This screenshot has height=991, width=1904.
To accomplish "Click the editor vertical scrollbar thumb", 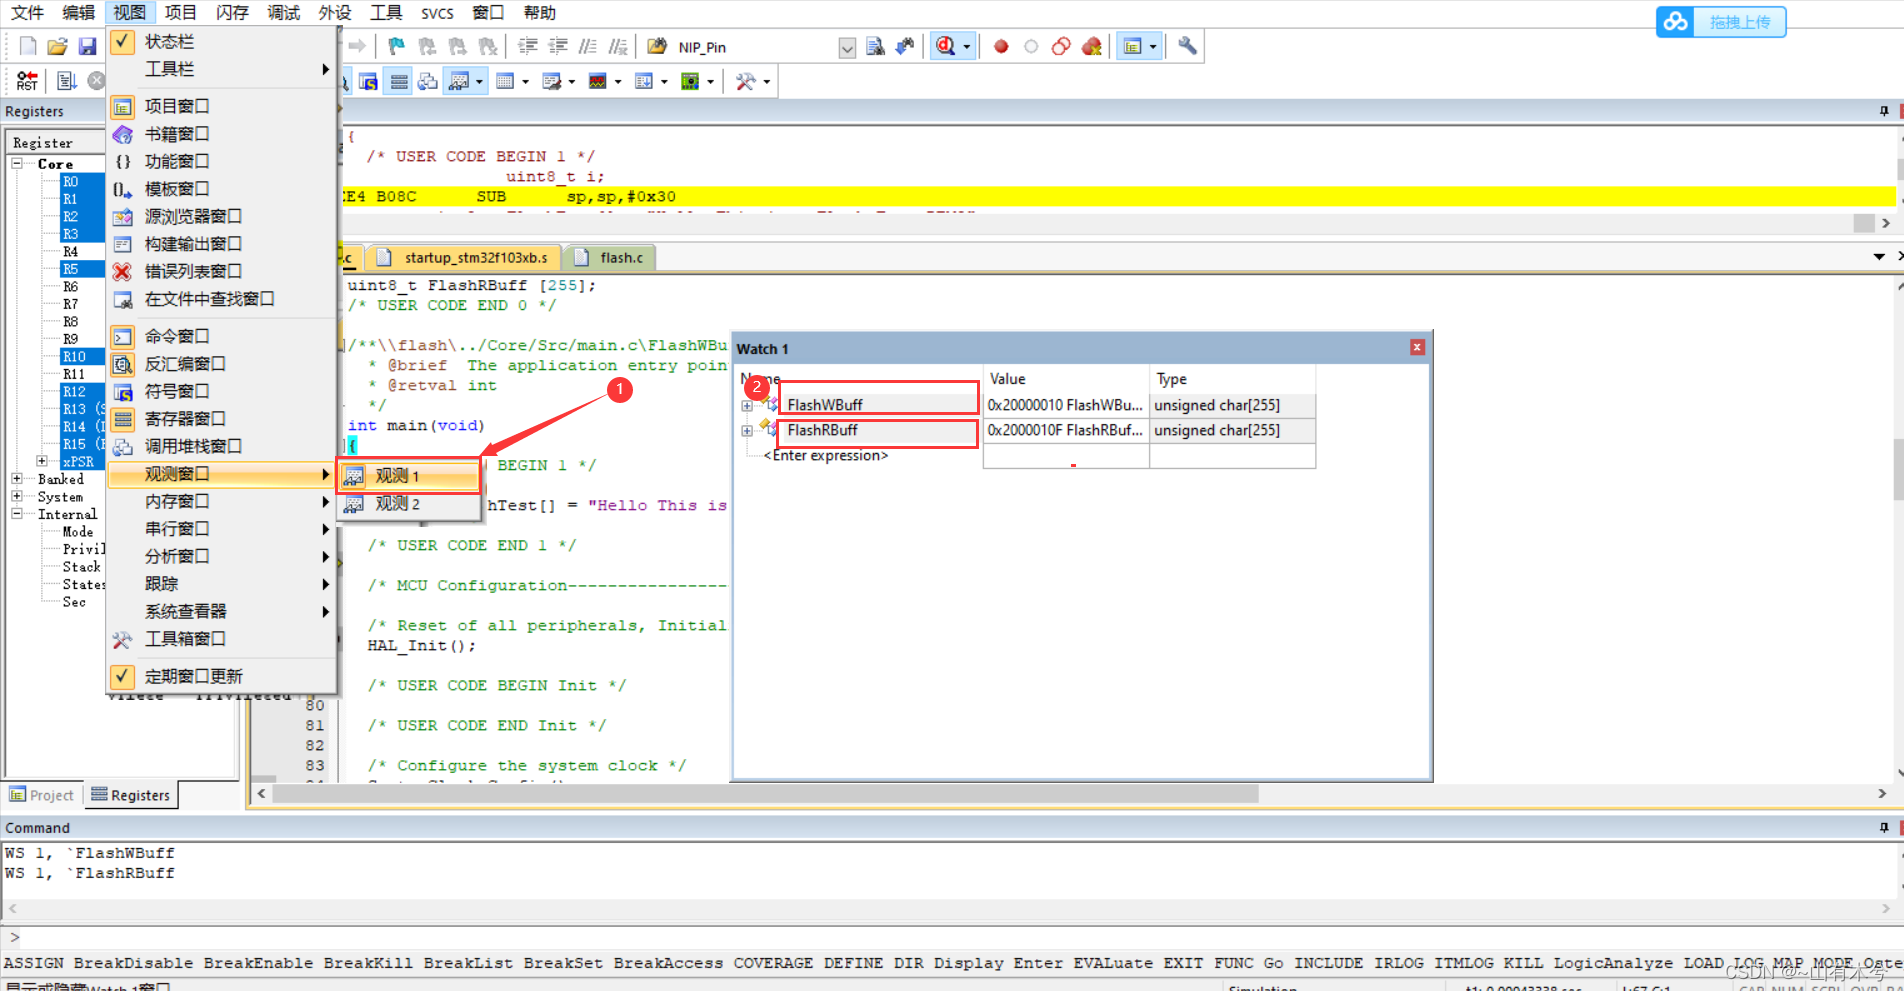I will (x=1898, y=469).
